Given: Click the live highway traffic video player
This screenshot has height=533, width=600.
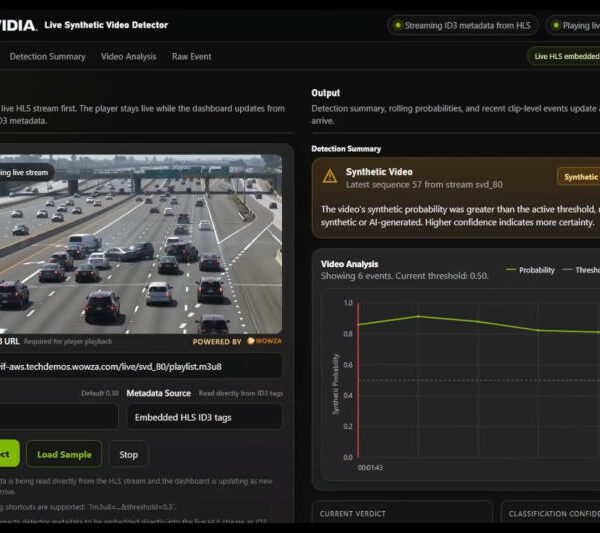Looking at the screenshot, I should (141, 244).
